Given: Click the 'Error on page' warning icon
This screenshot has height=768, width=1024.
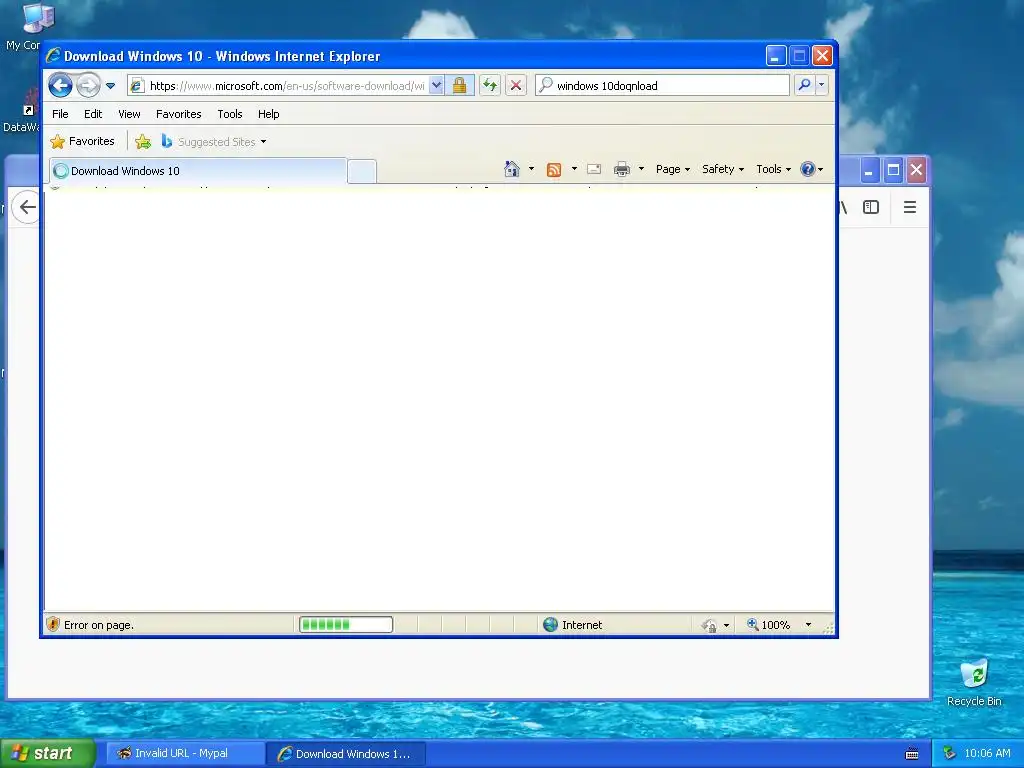Looking at the screenshot, I should click(53, 624).
